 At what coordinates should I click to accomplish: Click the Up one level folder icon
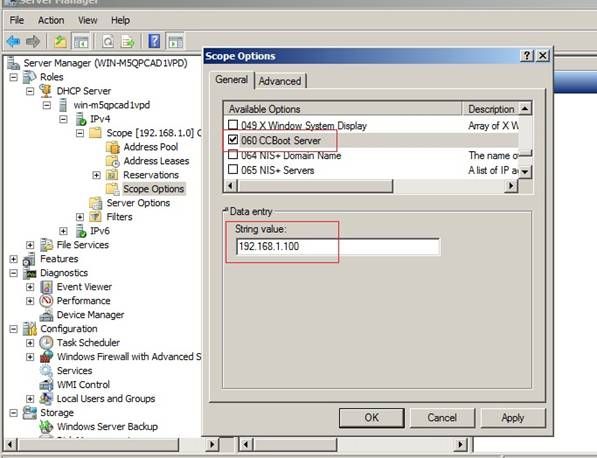click(x=60, y=41)
